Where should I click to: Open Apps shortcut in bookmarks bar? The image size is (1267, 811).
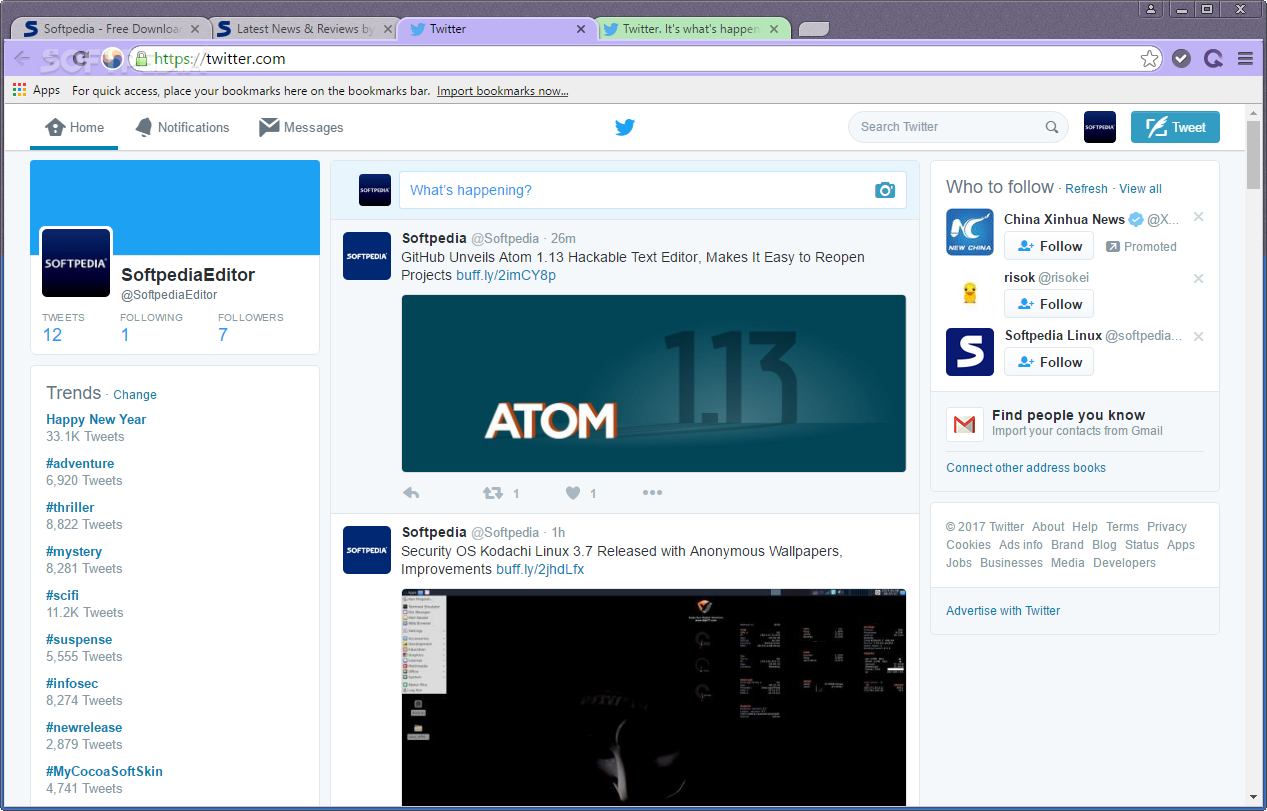click(36, 90)
